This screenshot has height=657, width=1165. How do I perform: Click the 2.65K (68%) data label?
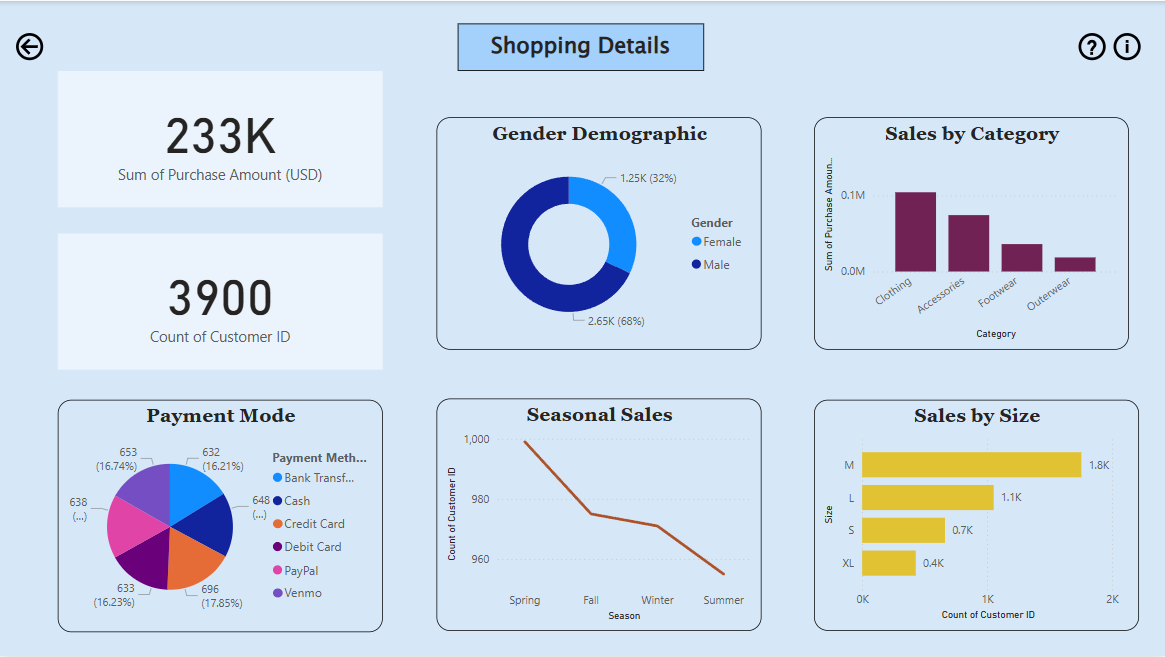(616, 321)
